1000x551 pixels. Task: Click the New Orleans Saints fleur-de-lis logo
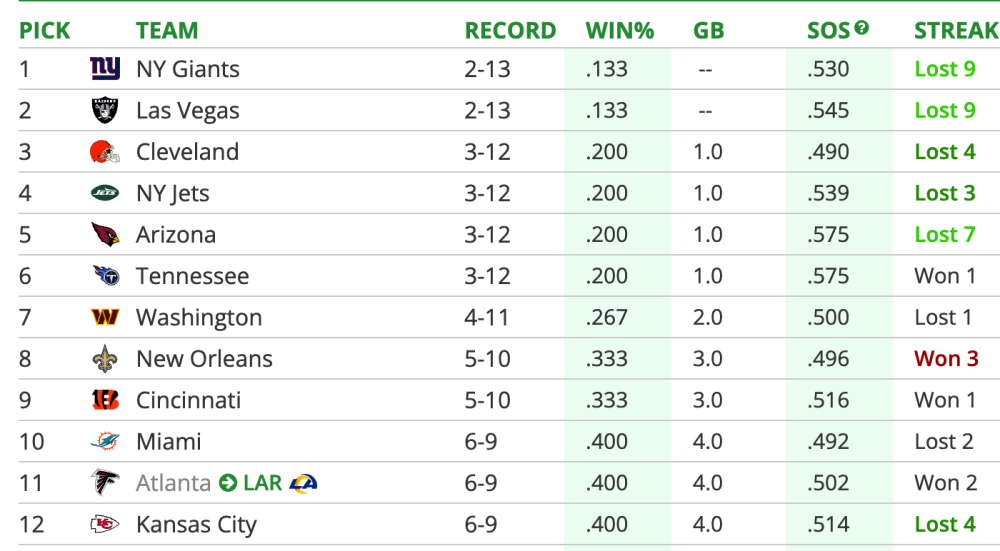[104, 359]
